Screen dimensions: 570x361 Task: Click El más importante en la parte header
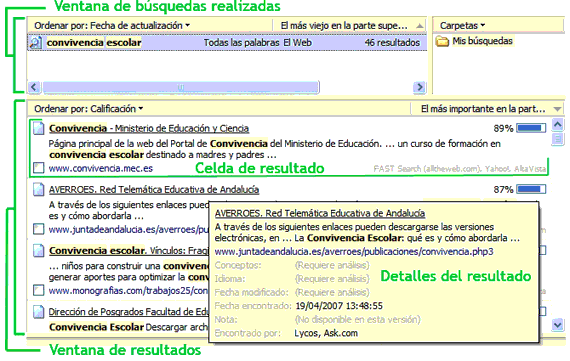(x=483, y=109)
